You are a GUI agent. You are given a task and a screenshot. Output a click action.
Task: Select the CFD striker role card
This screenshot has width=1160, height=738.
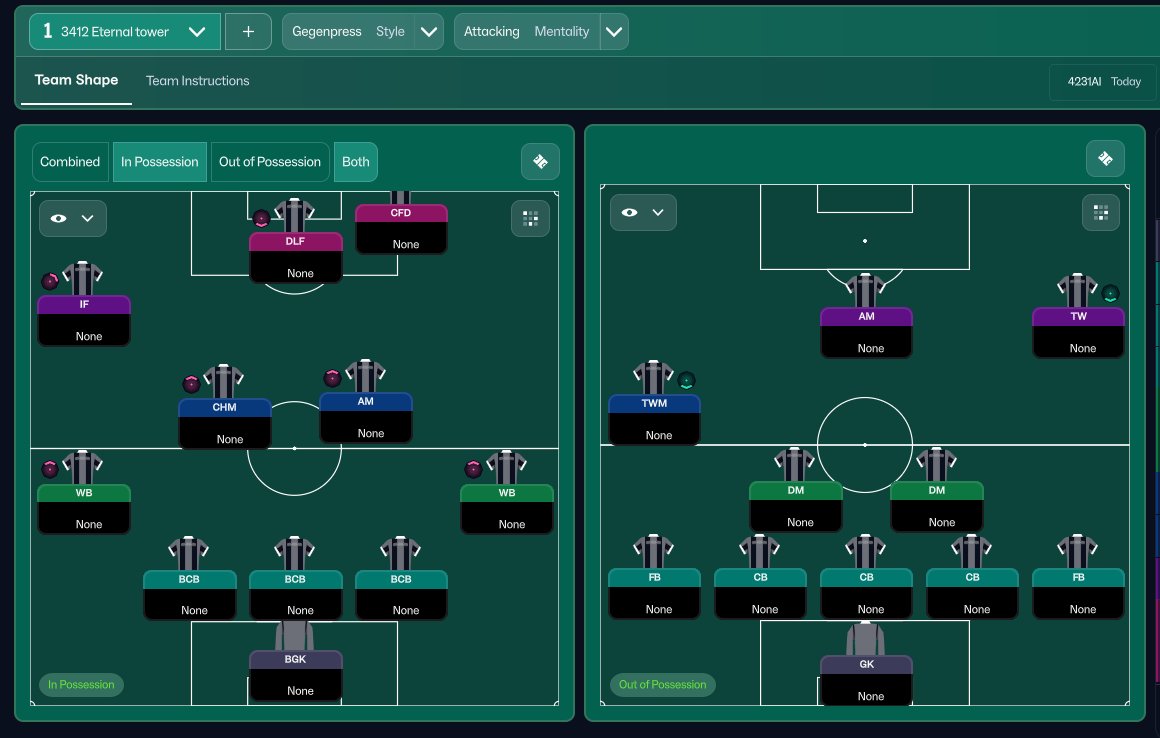point(401,228)
